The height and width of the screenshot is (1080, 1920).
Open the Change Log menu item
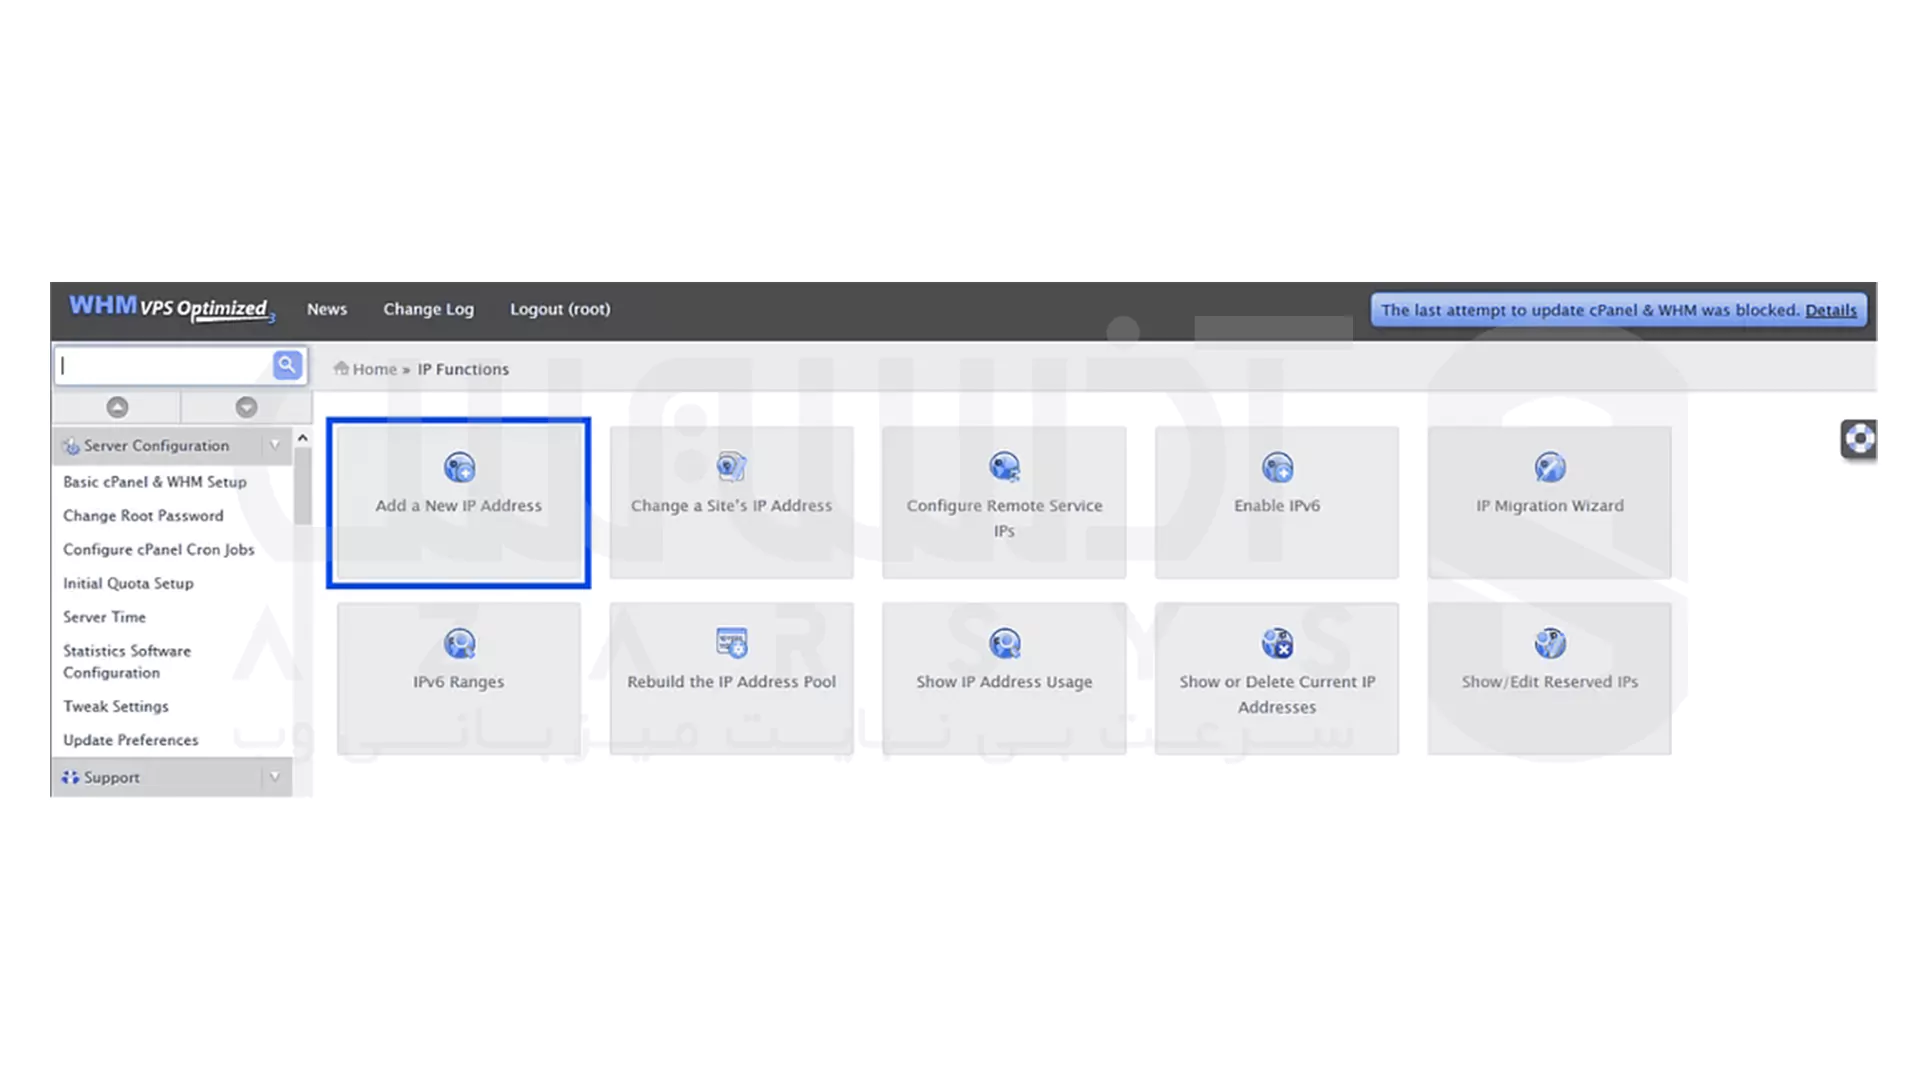pyautogui.click(x=428, y=310)
